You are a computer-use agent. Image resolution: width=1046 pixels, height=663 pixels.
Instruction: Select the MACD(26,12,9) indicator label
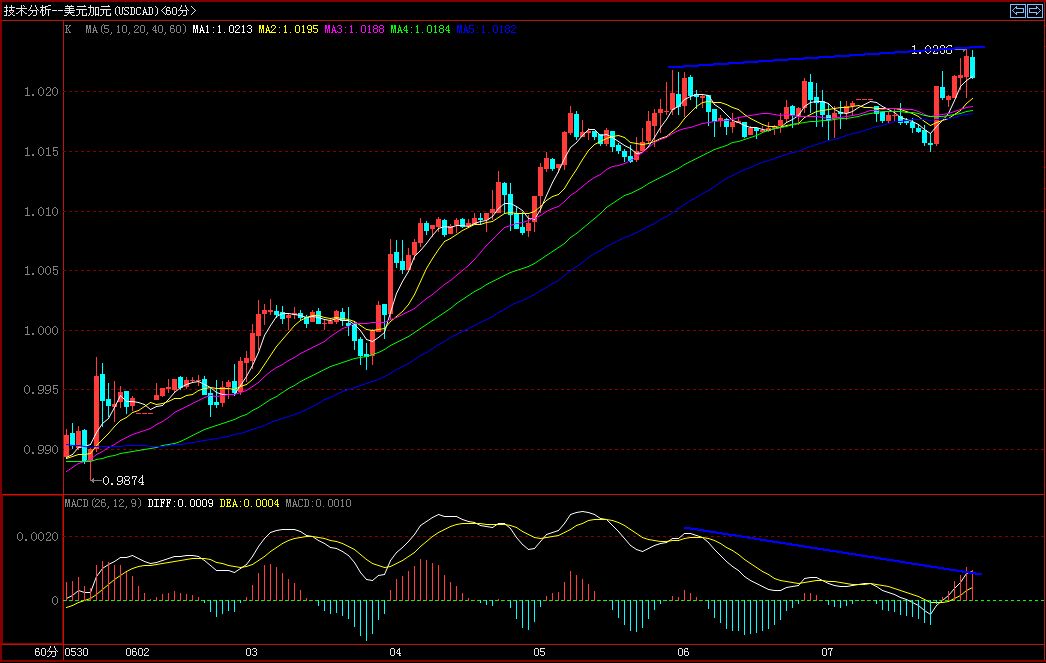point(103,503)
